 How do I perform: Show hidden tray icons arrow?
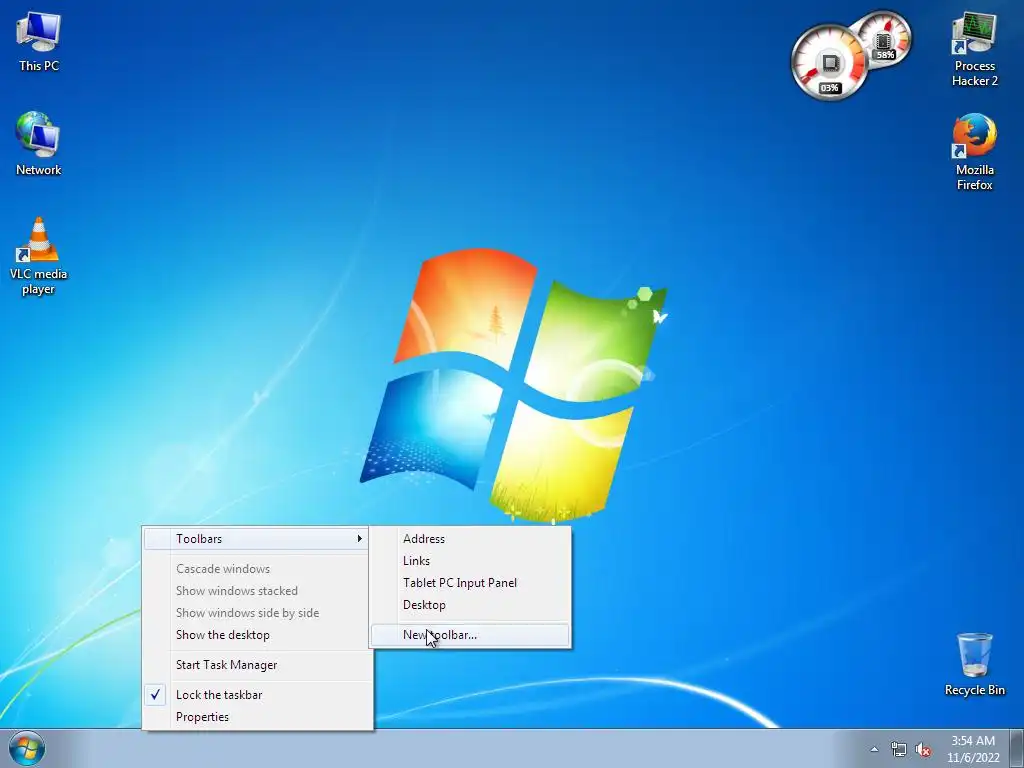[874, 750]
